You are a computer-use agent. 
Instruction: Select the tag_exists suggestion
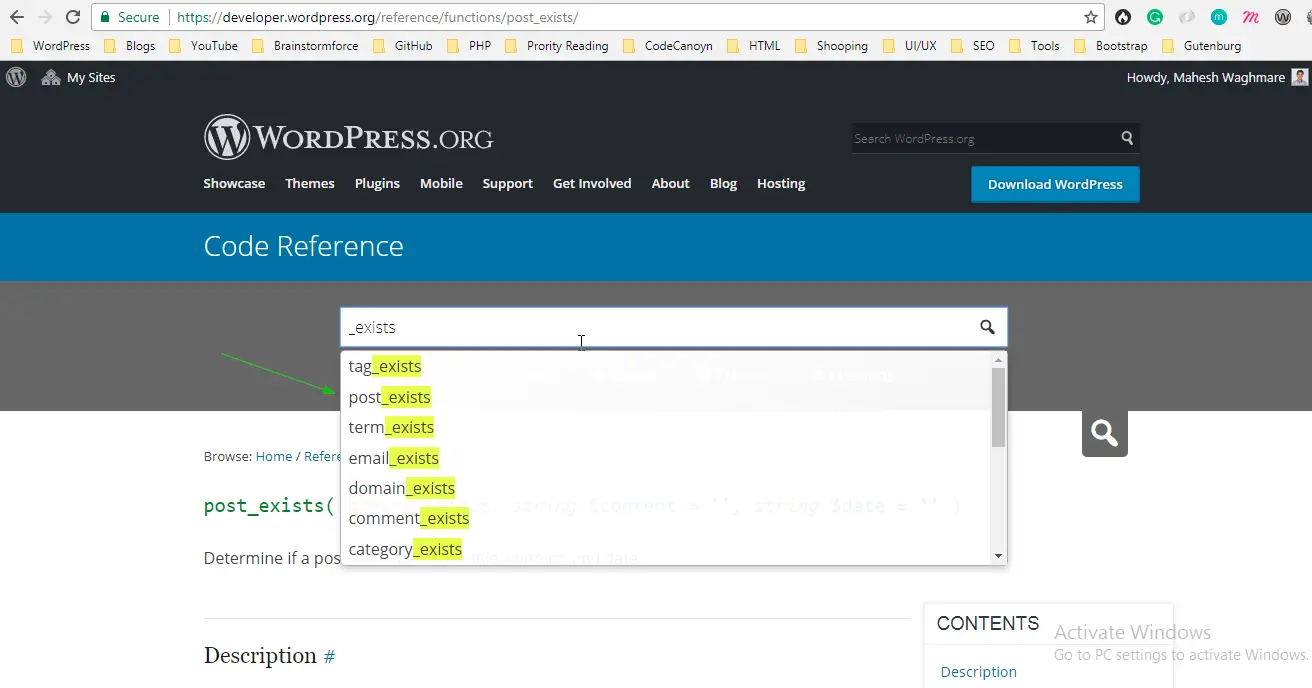point(665,366)
